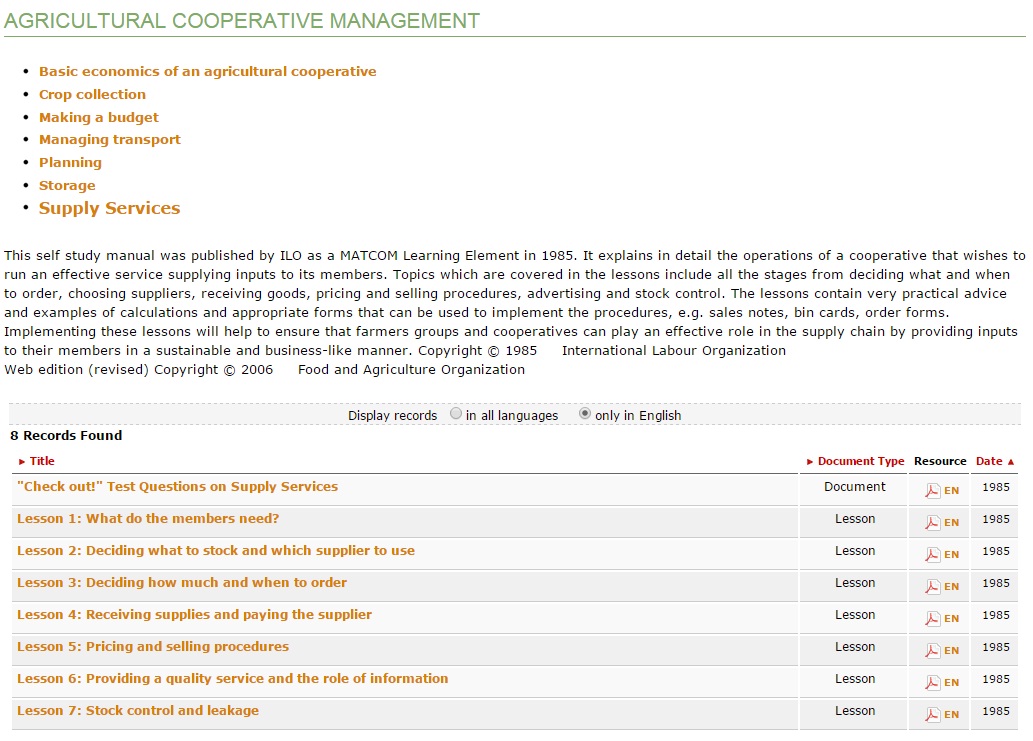Open Lesson 5: Pricing and selling procedures
Screen dimensions: 1033x741
click(x=152, y=646)
